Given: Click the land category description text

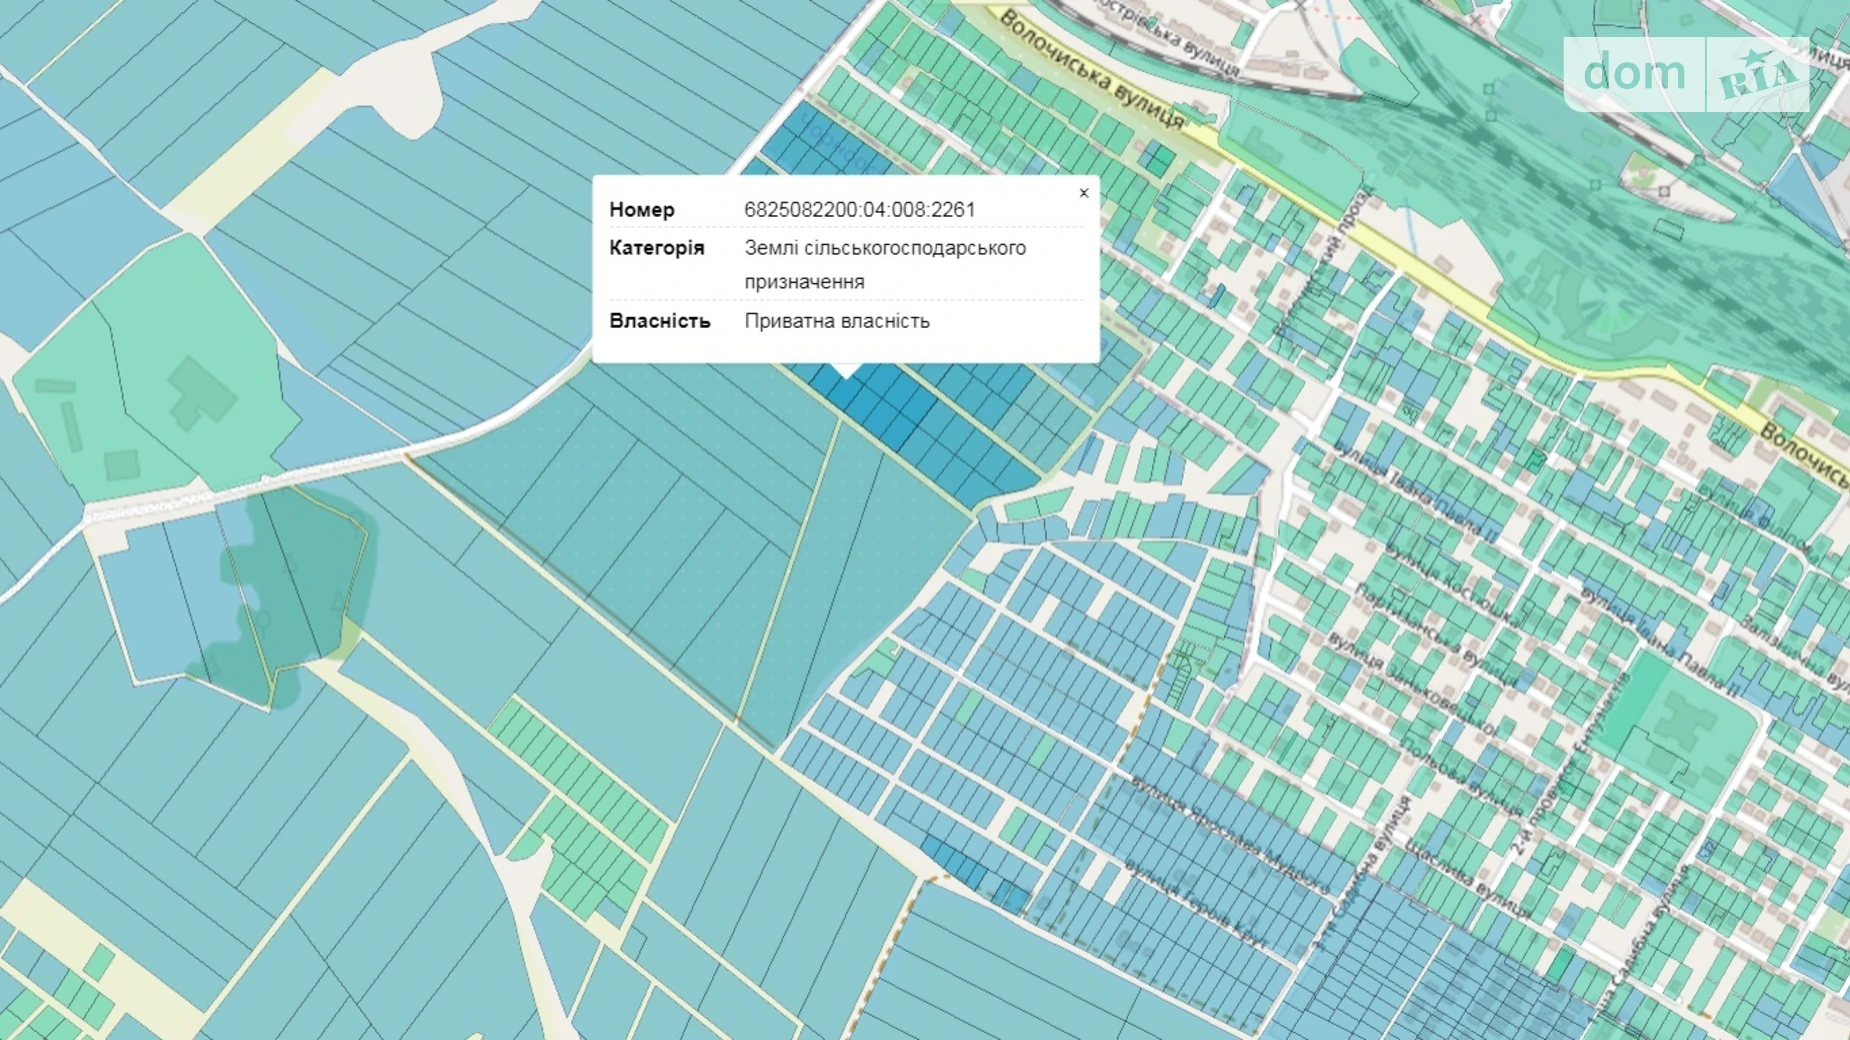Looking at the screenshot, I should click(884, 264).
